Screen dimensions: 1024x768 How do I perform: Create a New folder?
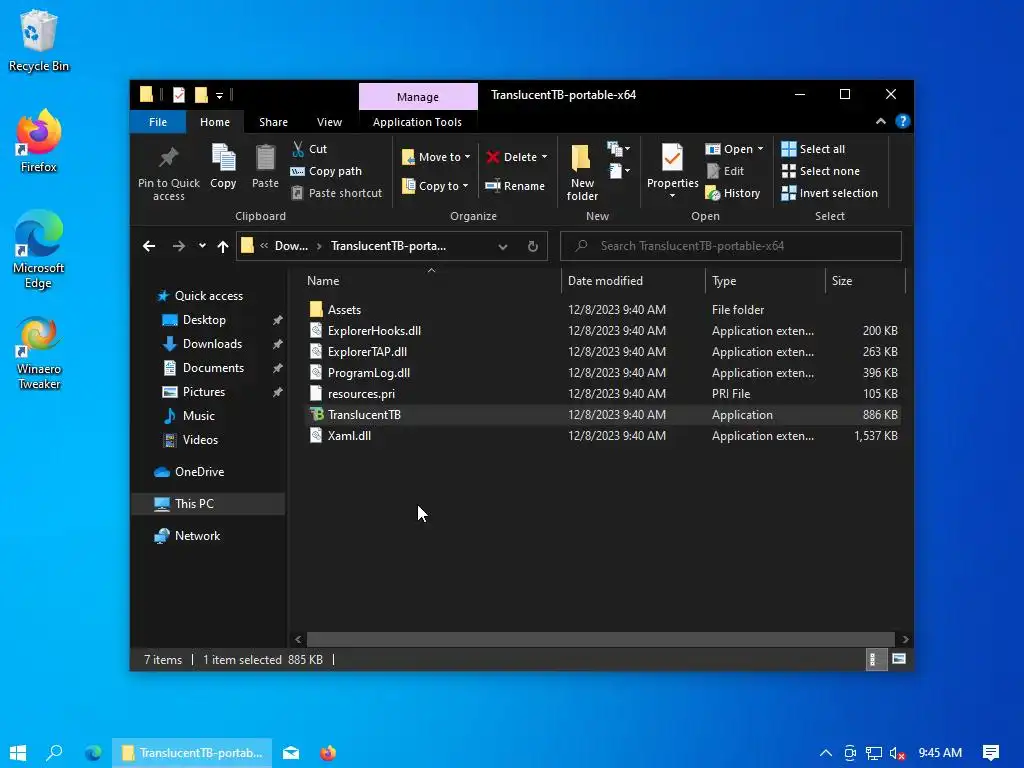[x=582, y=172]
